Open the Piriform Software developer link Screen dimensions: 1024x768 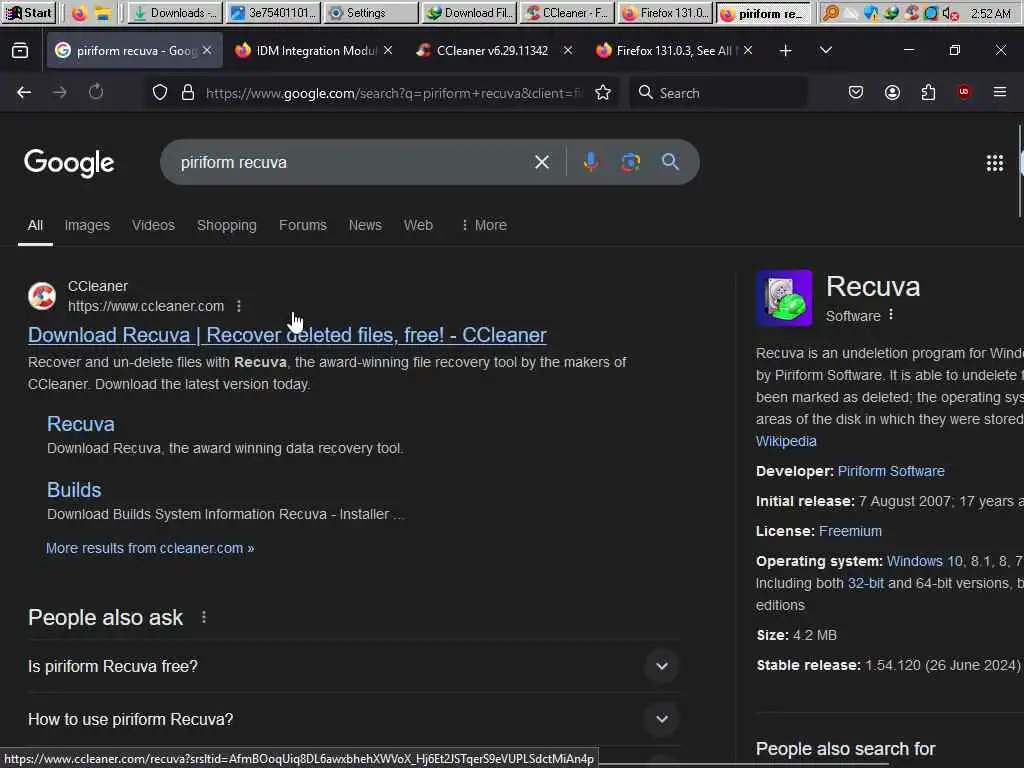[x=891, y=471]
